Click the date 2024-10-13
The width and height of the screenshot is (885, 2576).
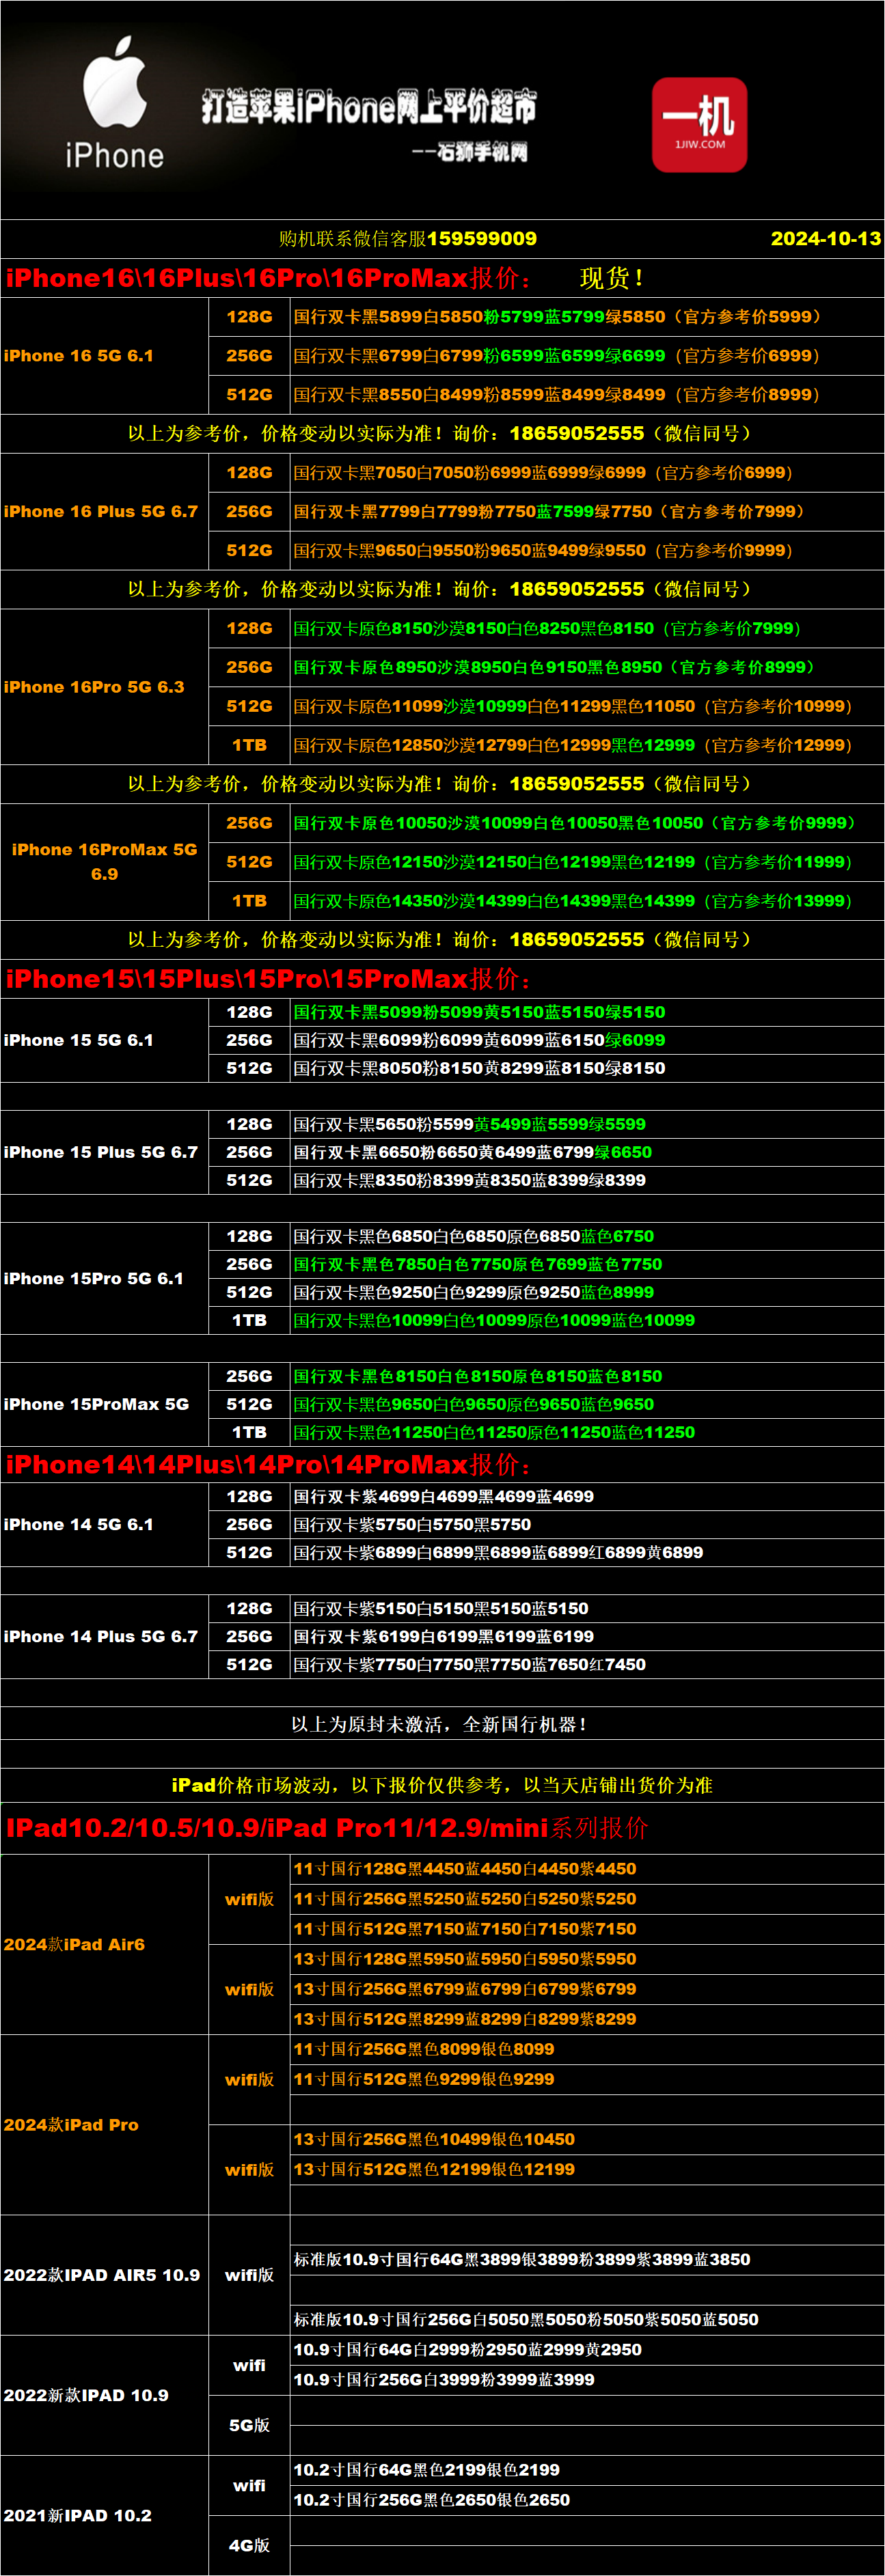826,239
